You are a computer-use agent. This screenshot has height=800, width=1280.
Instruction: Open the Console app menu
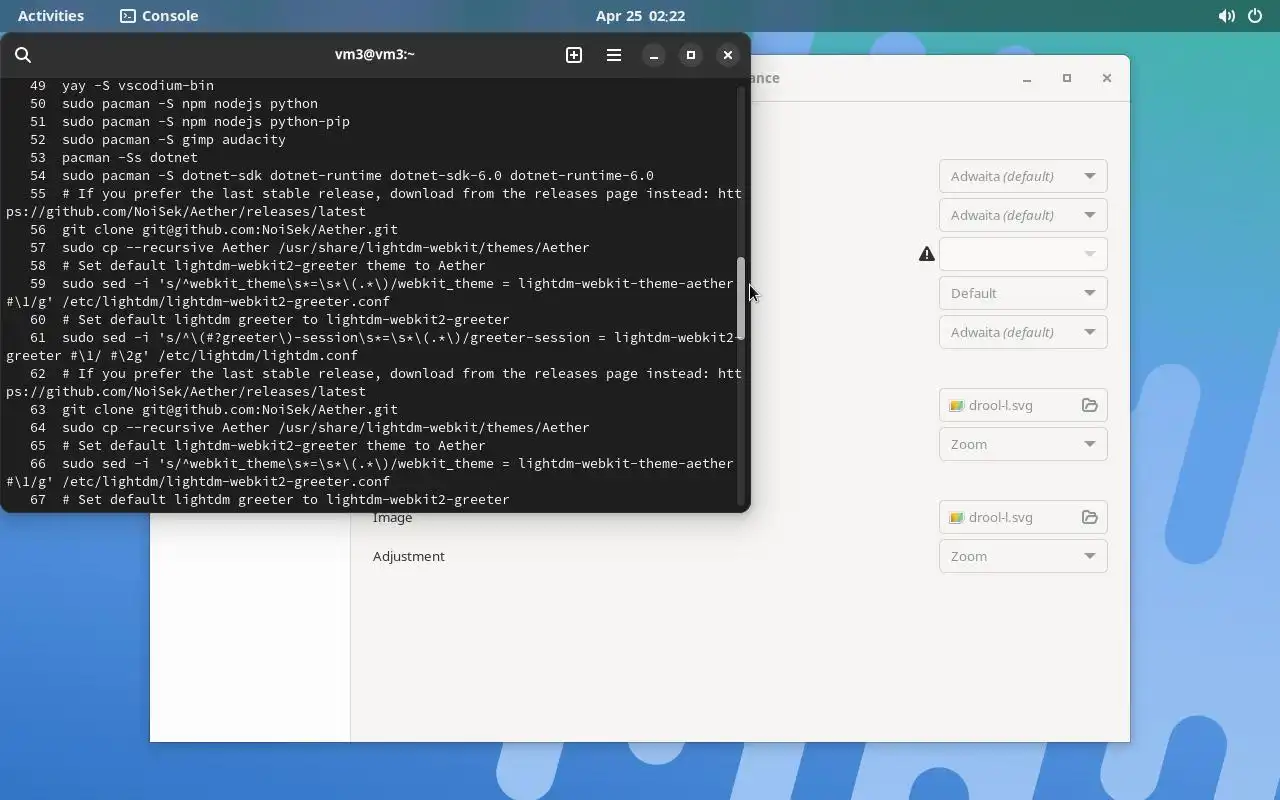tap(159, 16)
